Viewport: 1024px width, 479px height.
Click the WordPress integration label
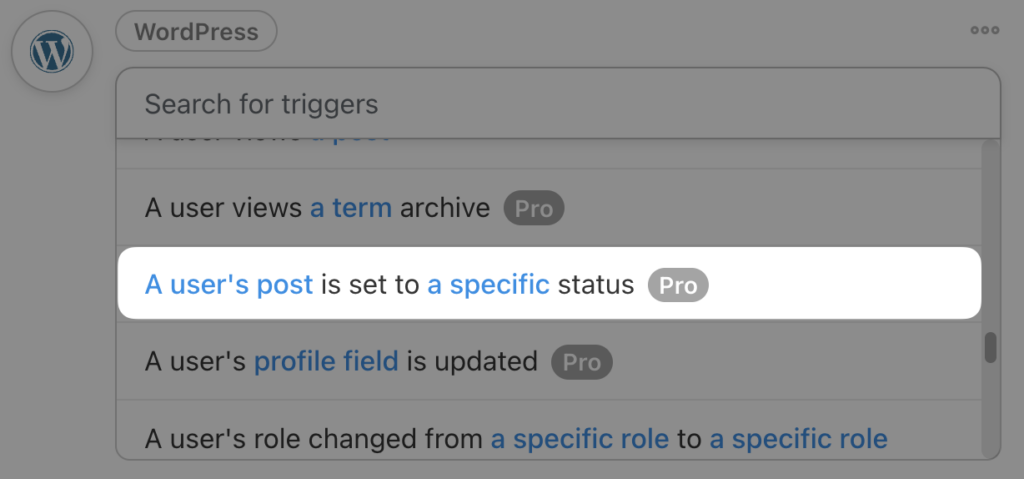(x=197, y=31)
